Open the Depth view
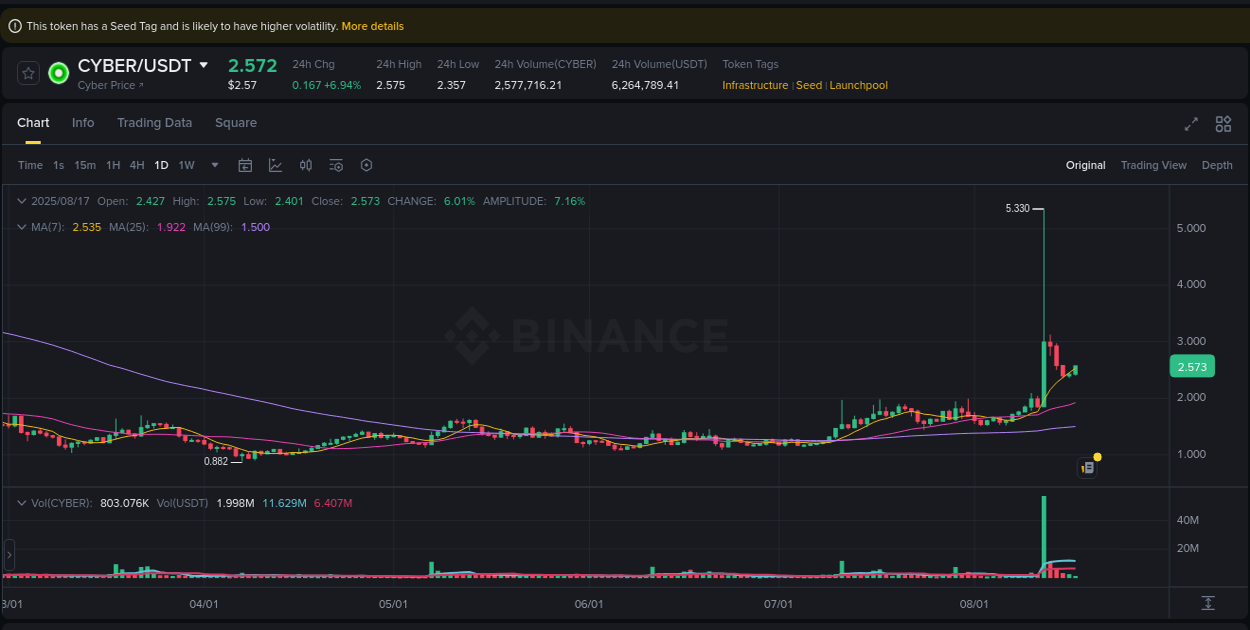 point(1217,165)
